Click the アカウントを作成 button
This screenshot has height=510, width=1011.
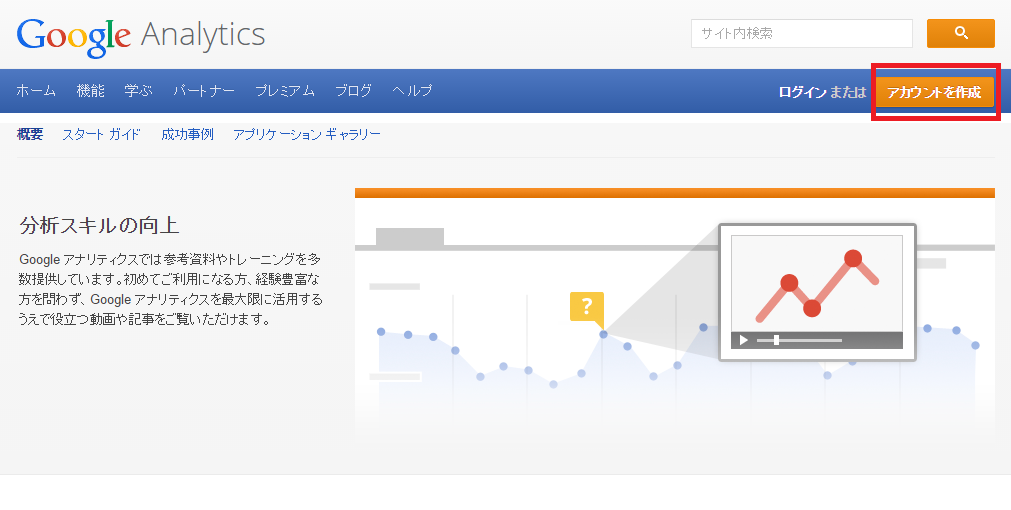point(934,92)
